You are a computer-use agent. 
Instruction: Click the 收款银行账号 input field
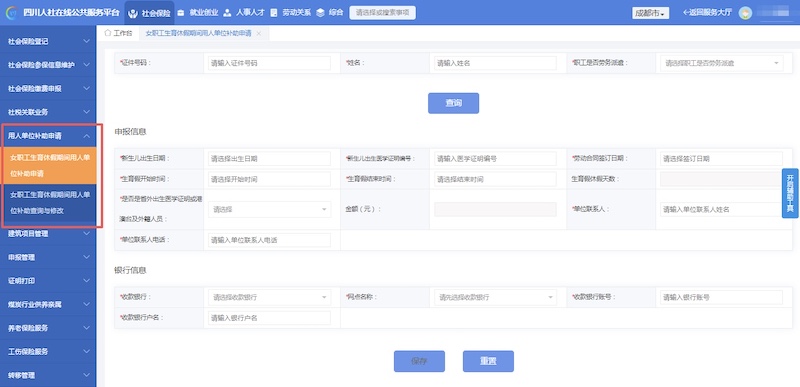721,297
